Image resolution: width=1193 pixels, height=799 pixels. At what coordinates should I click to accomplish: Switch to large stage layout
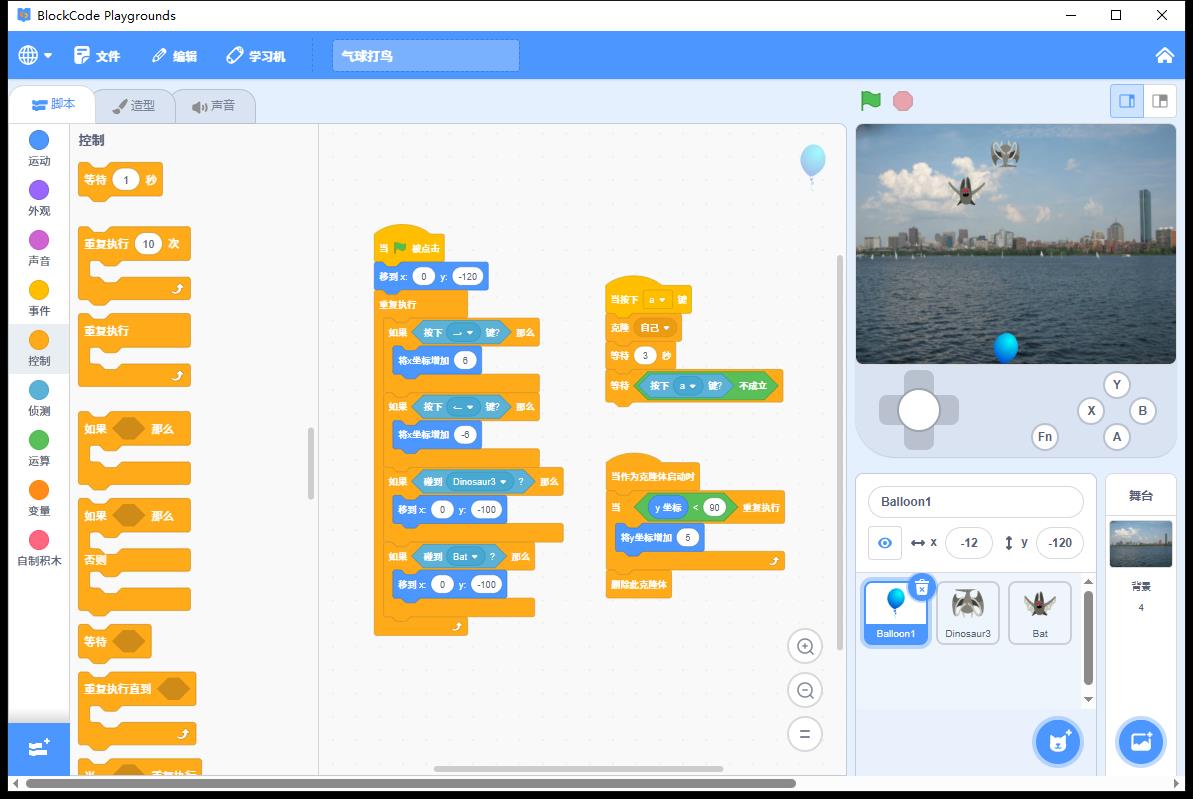[x=1127, y=101]
